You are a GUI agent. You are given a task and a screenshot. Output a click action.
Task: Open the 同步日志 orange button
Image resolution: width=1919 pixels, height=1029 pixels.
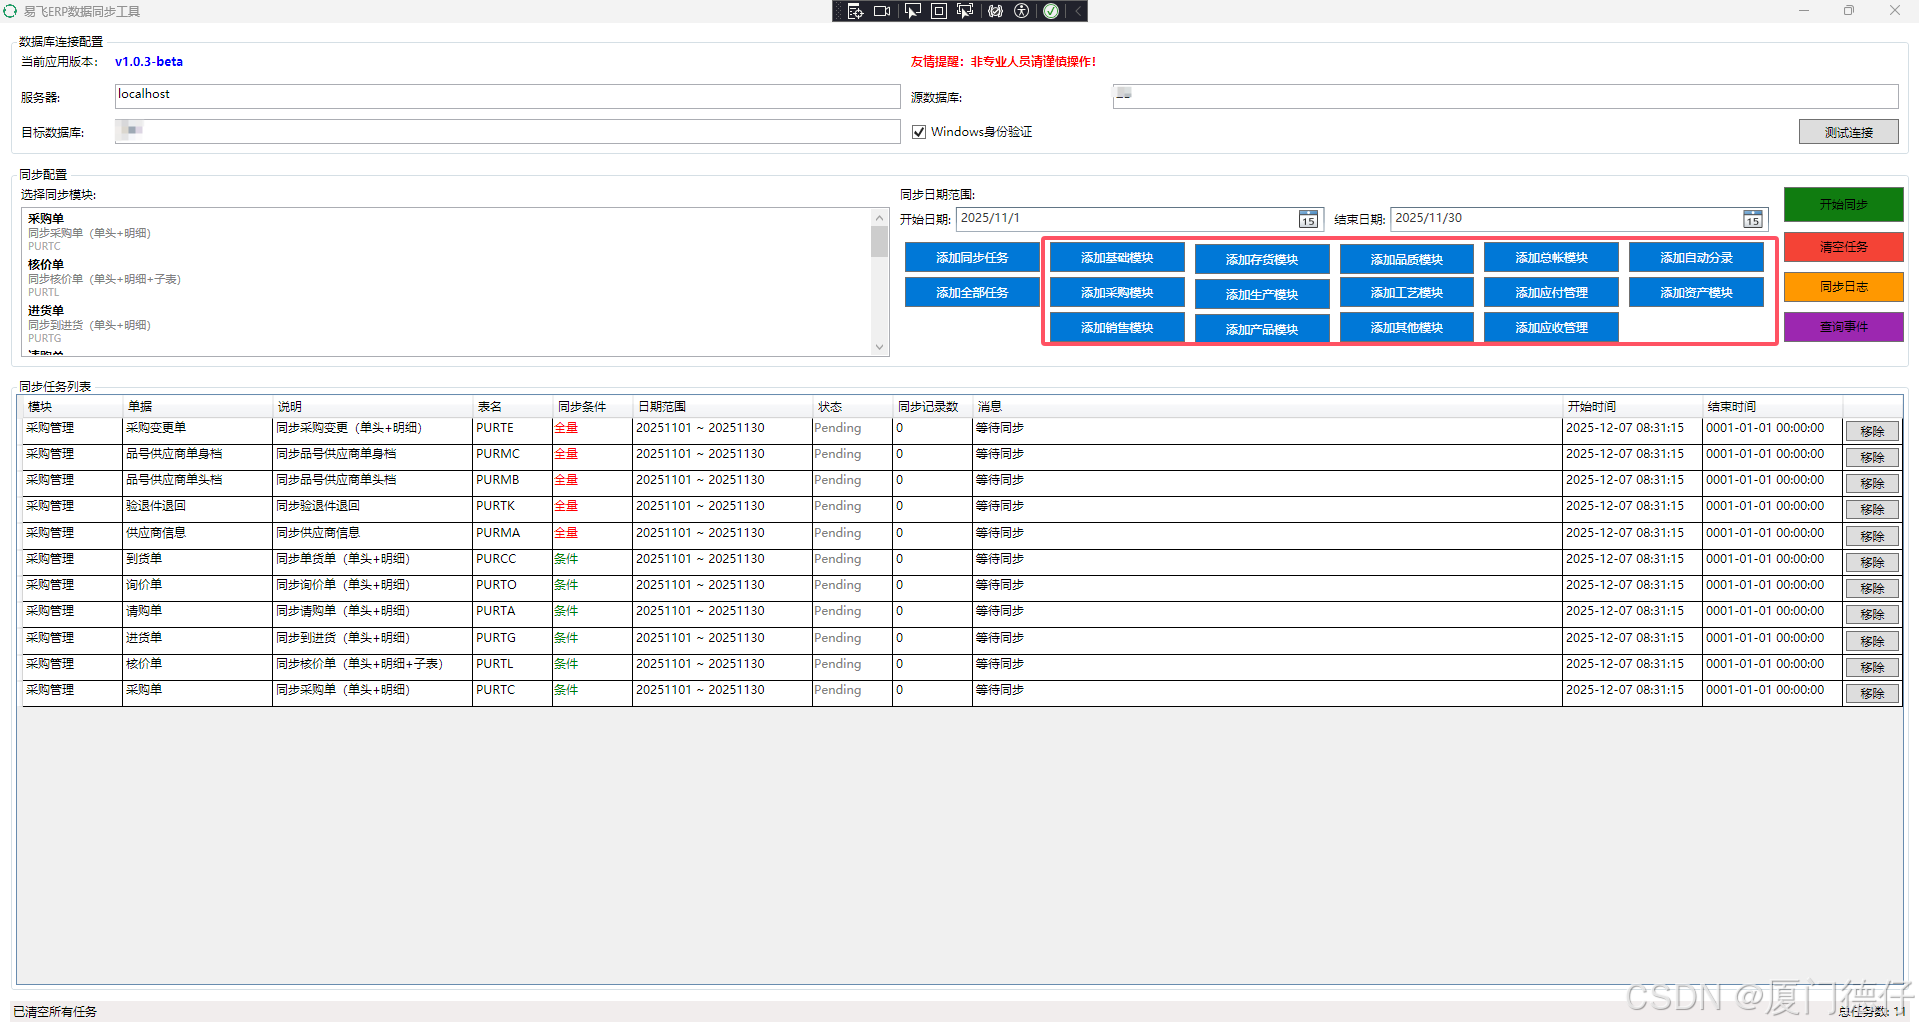[1843, 287]
